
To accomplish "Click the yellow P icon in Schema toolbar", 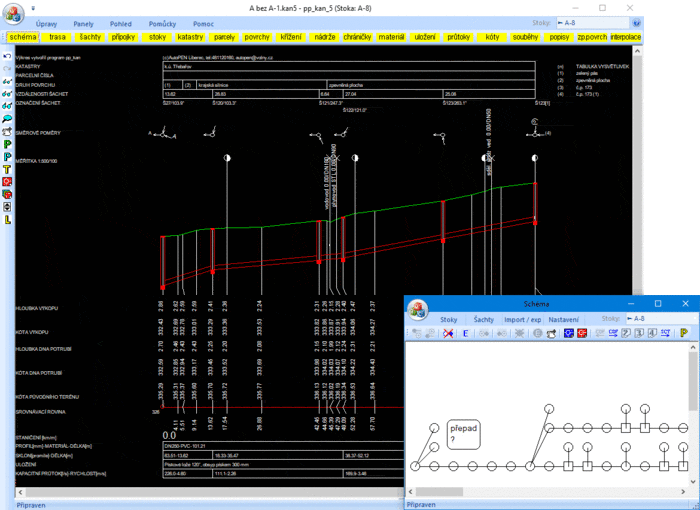I will [x=684, y=332].
